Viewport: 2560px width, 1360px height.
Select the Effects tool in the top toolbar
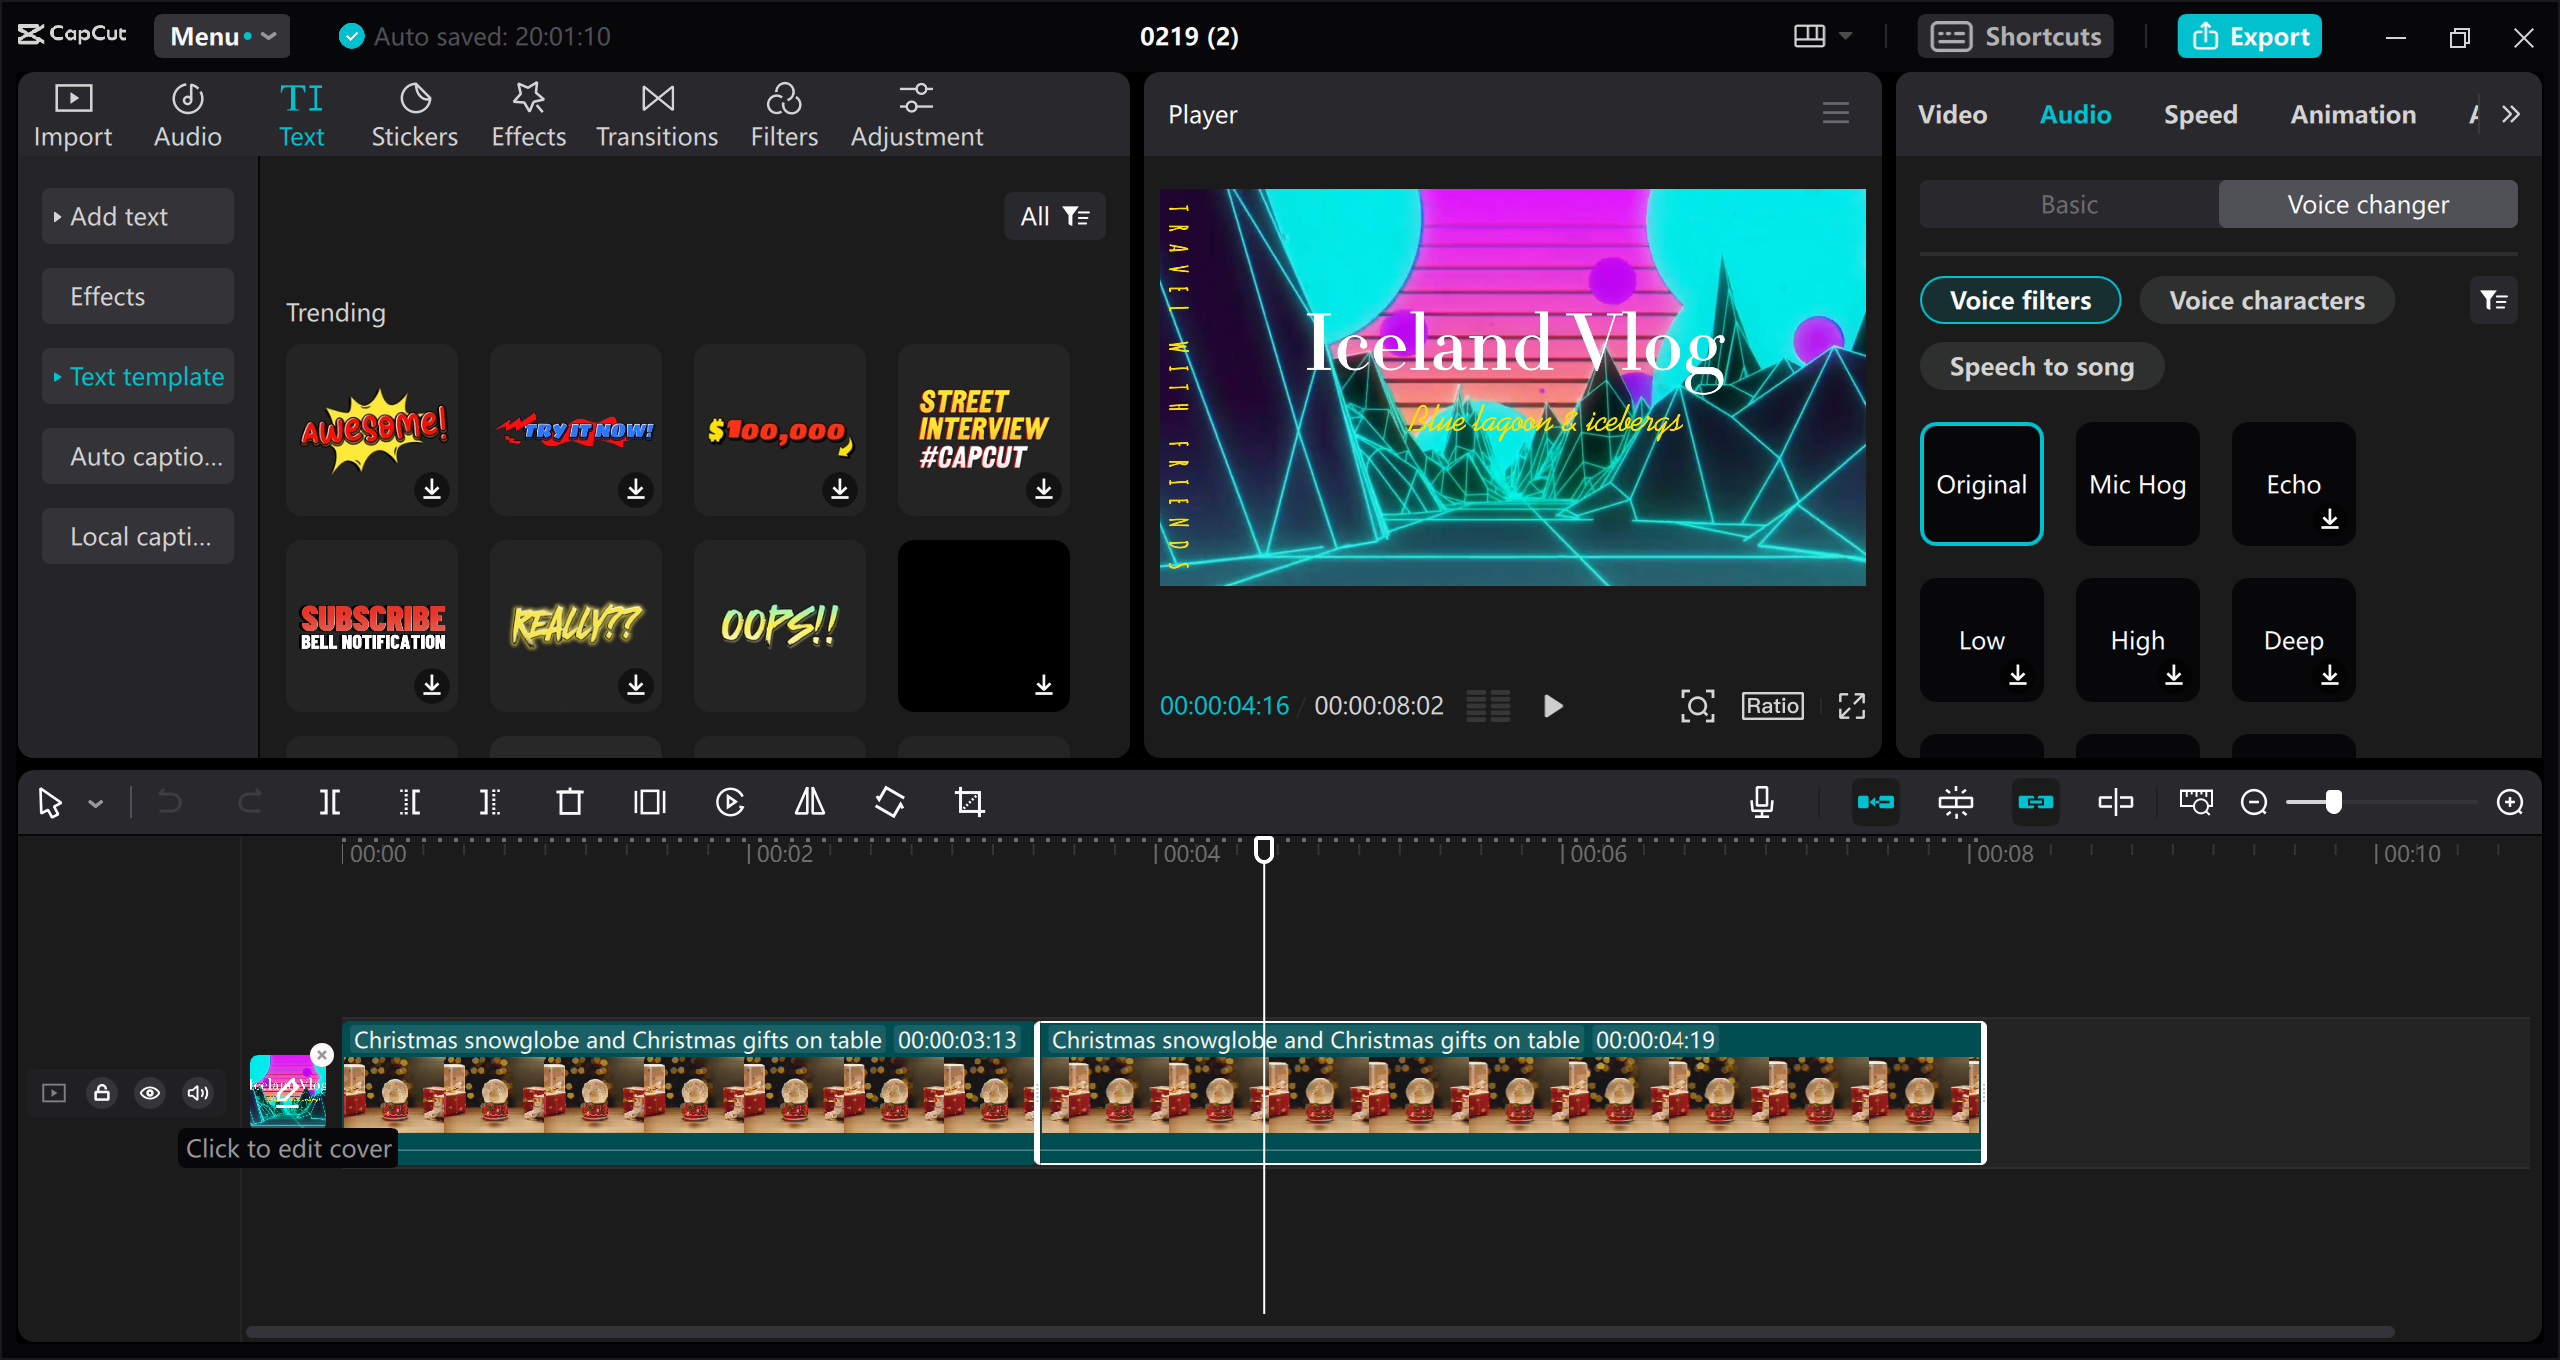[x=528, y=112]
